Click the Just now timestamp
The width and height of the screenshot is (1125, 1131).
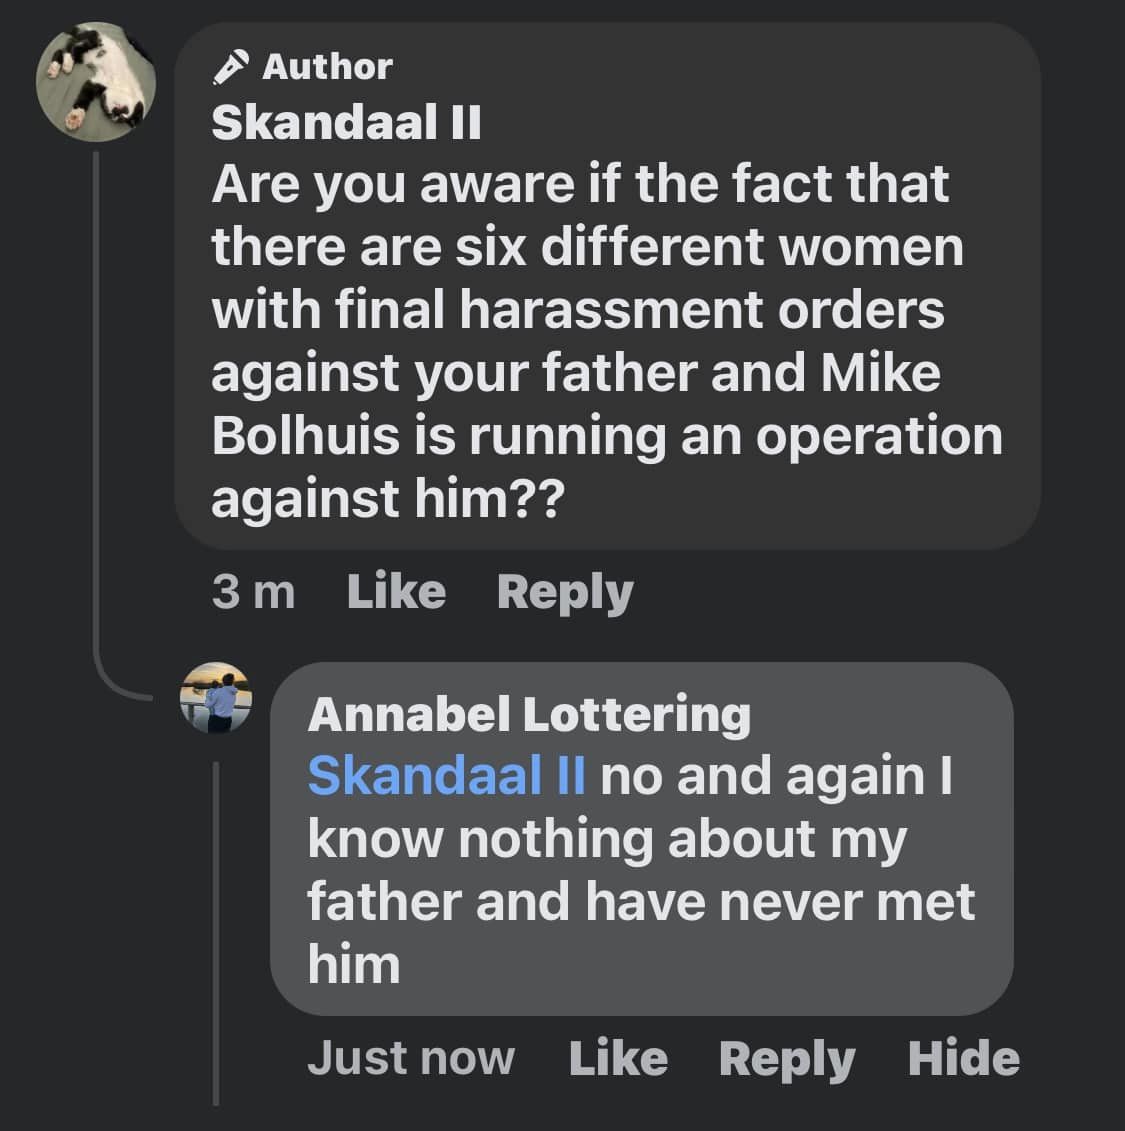pyautogui.click(x=411, y=1058)
